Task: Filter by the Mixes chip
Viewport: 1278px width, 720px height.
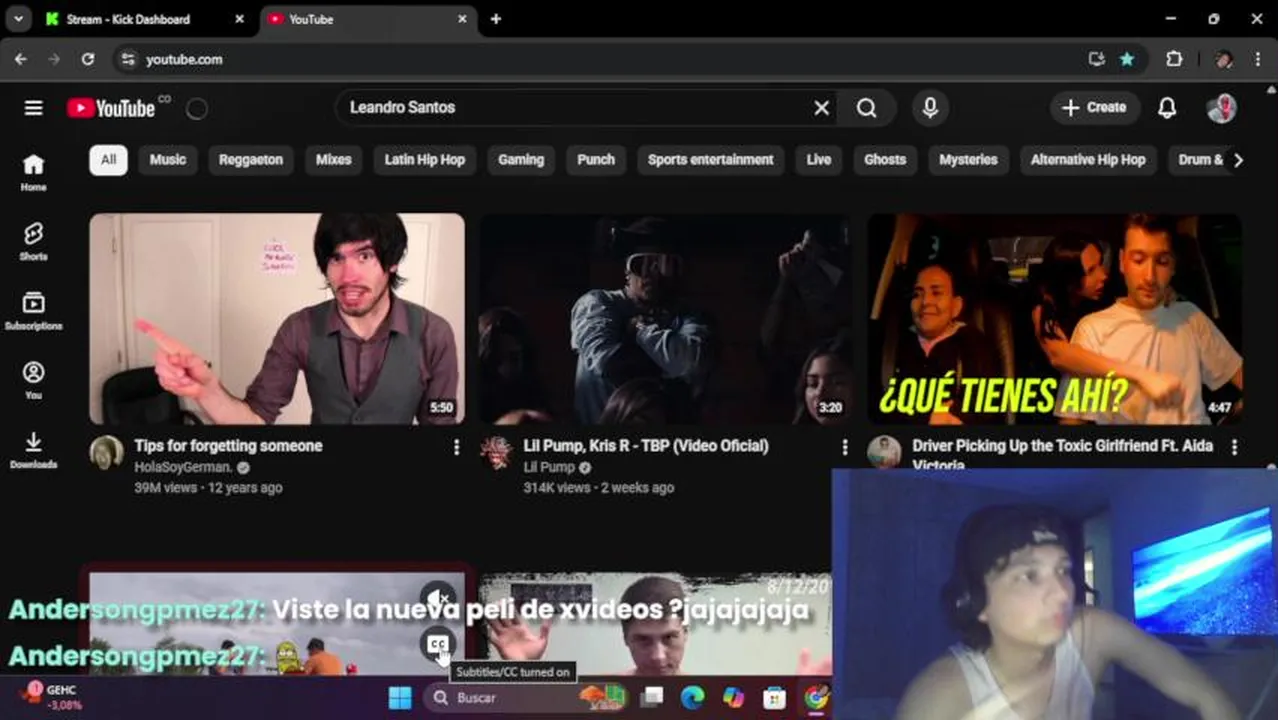Action: [334, 160]
